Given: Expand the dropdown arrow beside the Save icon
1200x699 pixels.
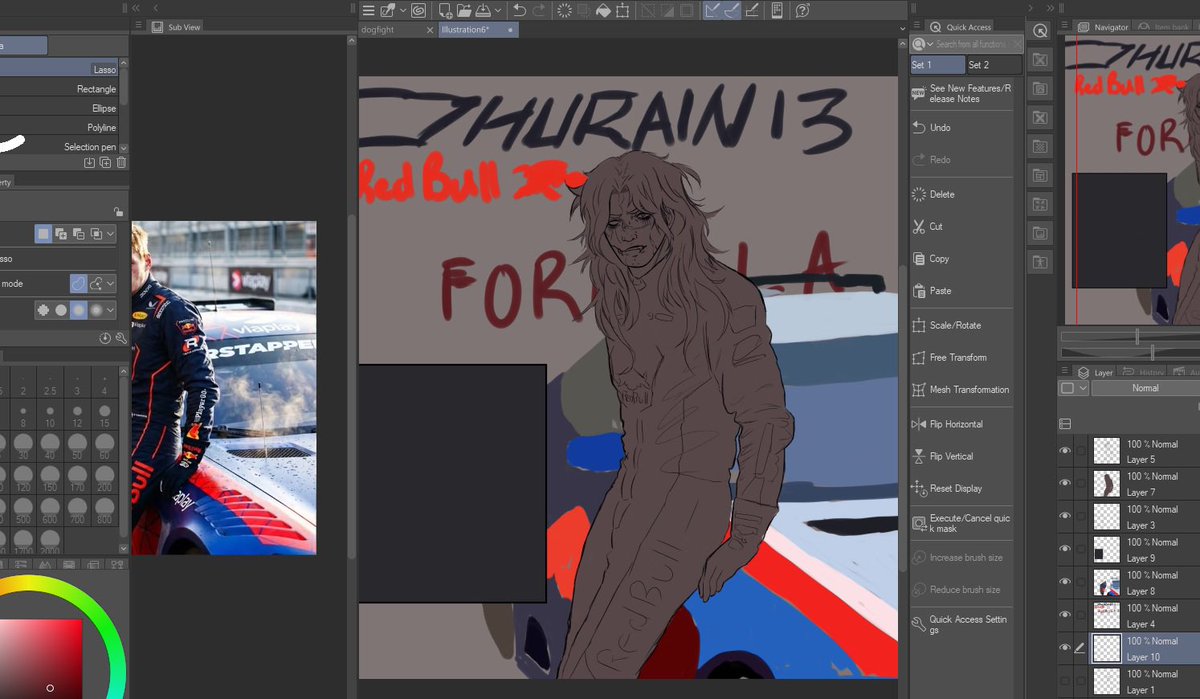Looking at the screenshot, I should click(498, 10).
